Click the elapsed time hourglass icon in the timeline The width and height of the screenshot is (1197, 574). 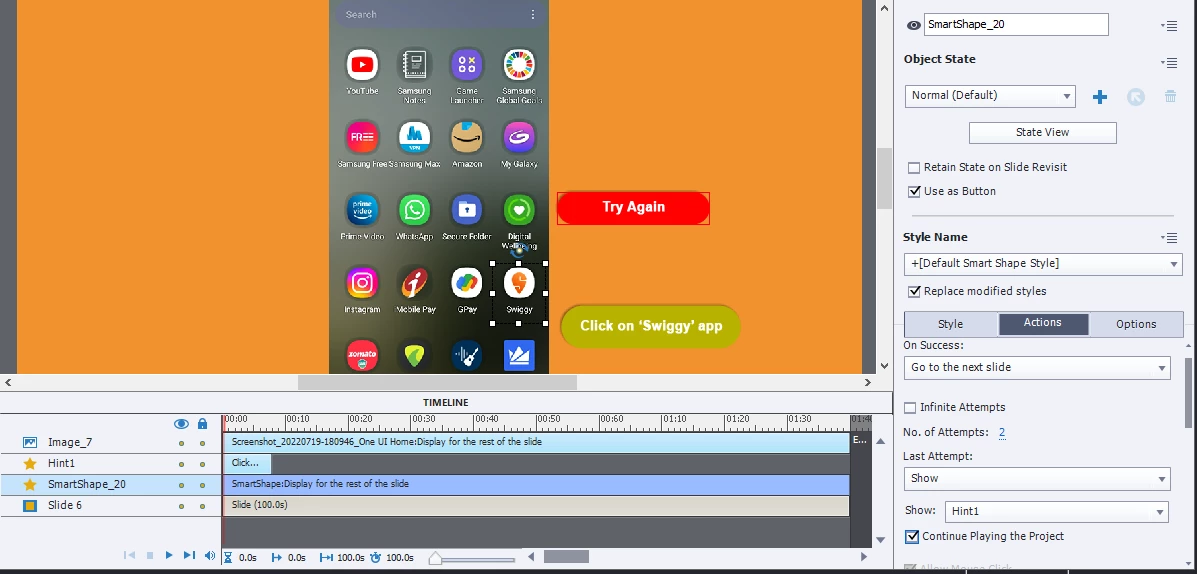(x=227, y=557)
